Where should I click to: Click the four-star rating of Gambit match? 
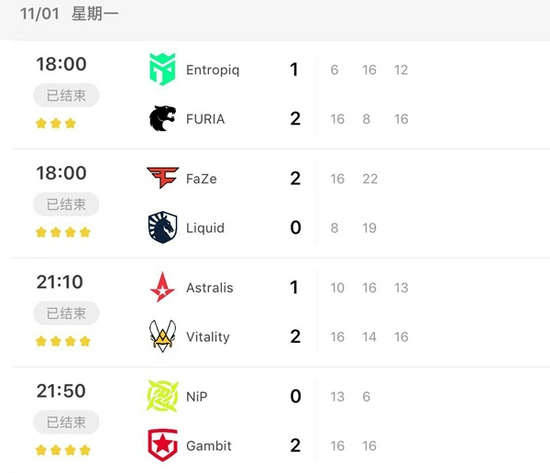coord(63,450)
